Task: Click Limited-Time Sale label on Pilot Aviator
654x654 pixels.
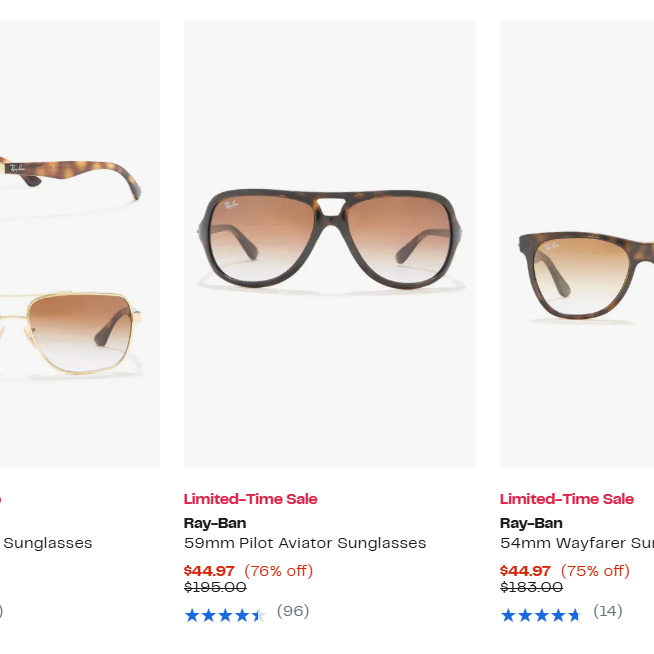Action: (250, 499)
